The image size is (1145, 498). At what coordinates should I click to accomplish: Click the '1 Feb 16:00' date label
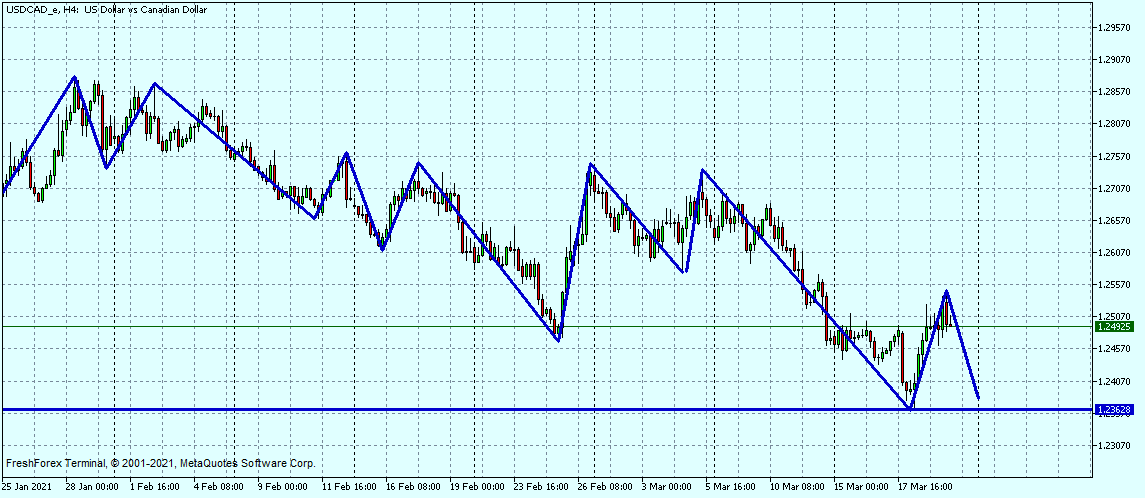click(x=156, y=486)
